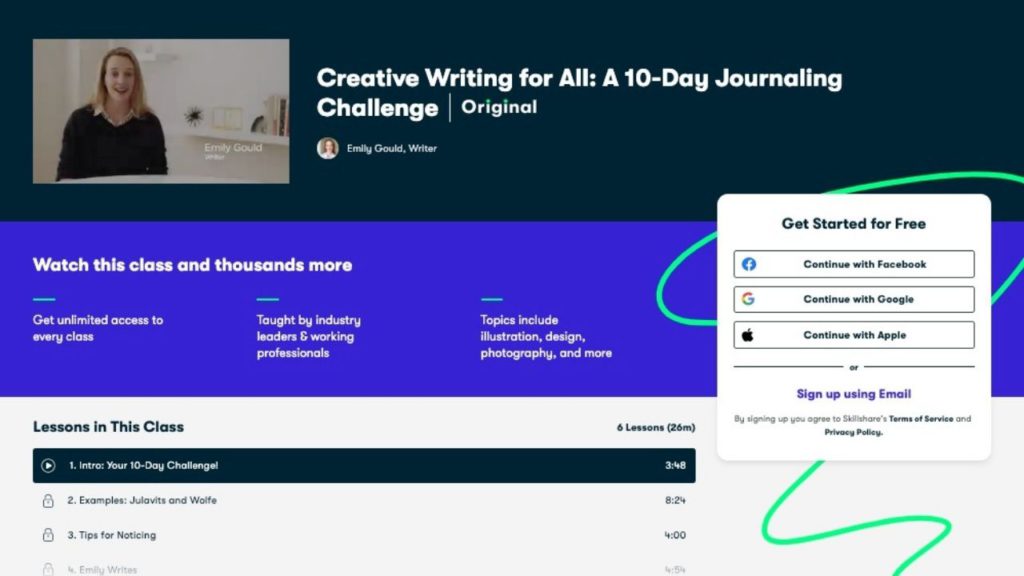The height and width of the screenshot is (576, 1024).
Task: Click the Lessons in This Class heading
Action: tap(108, 426)
